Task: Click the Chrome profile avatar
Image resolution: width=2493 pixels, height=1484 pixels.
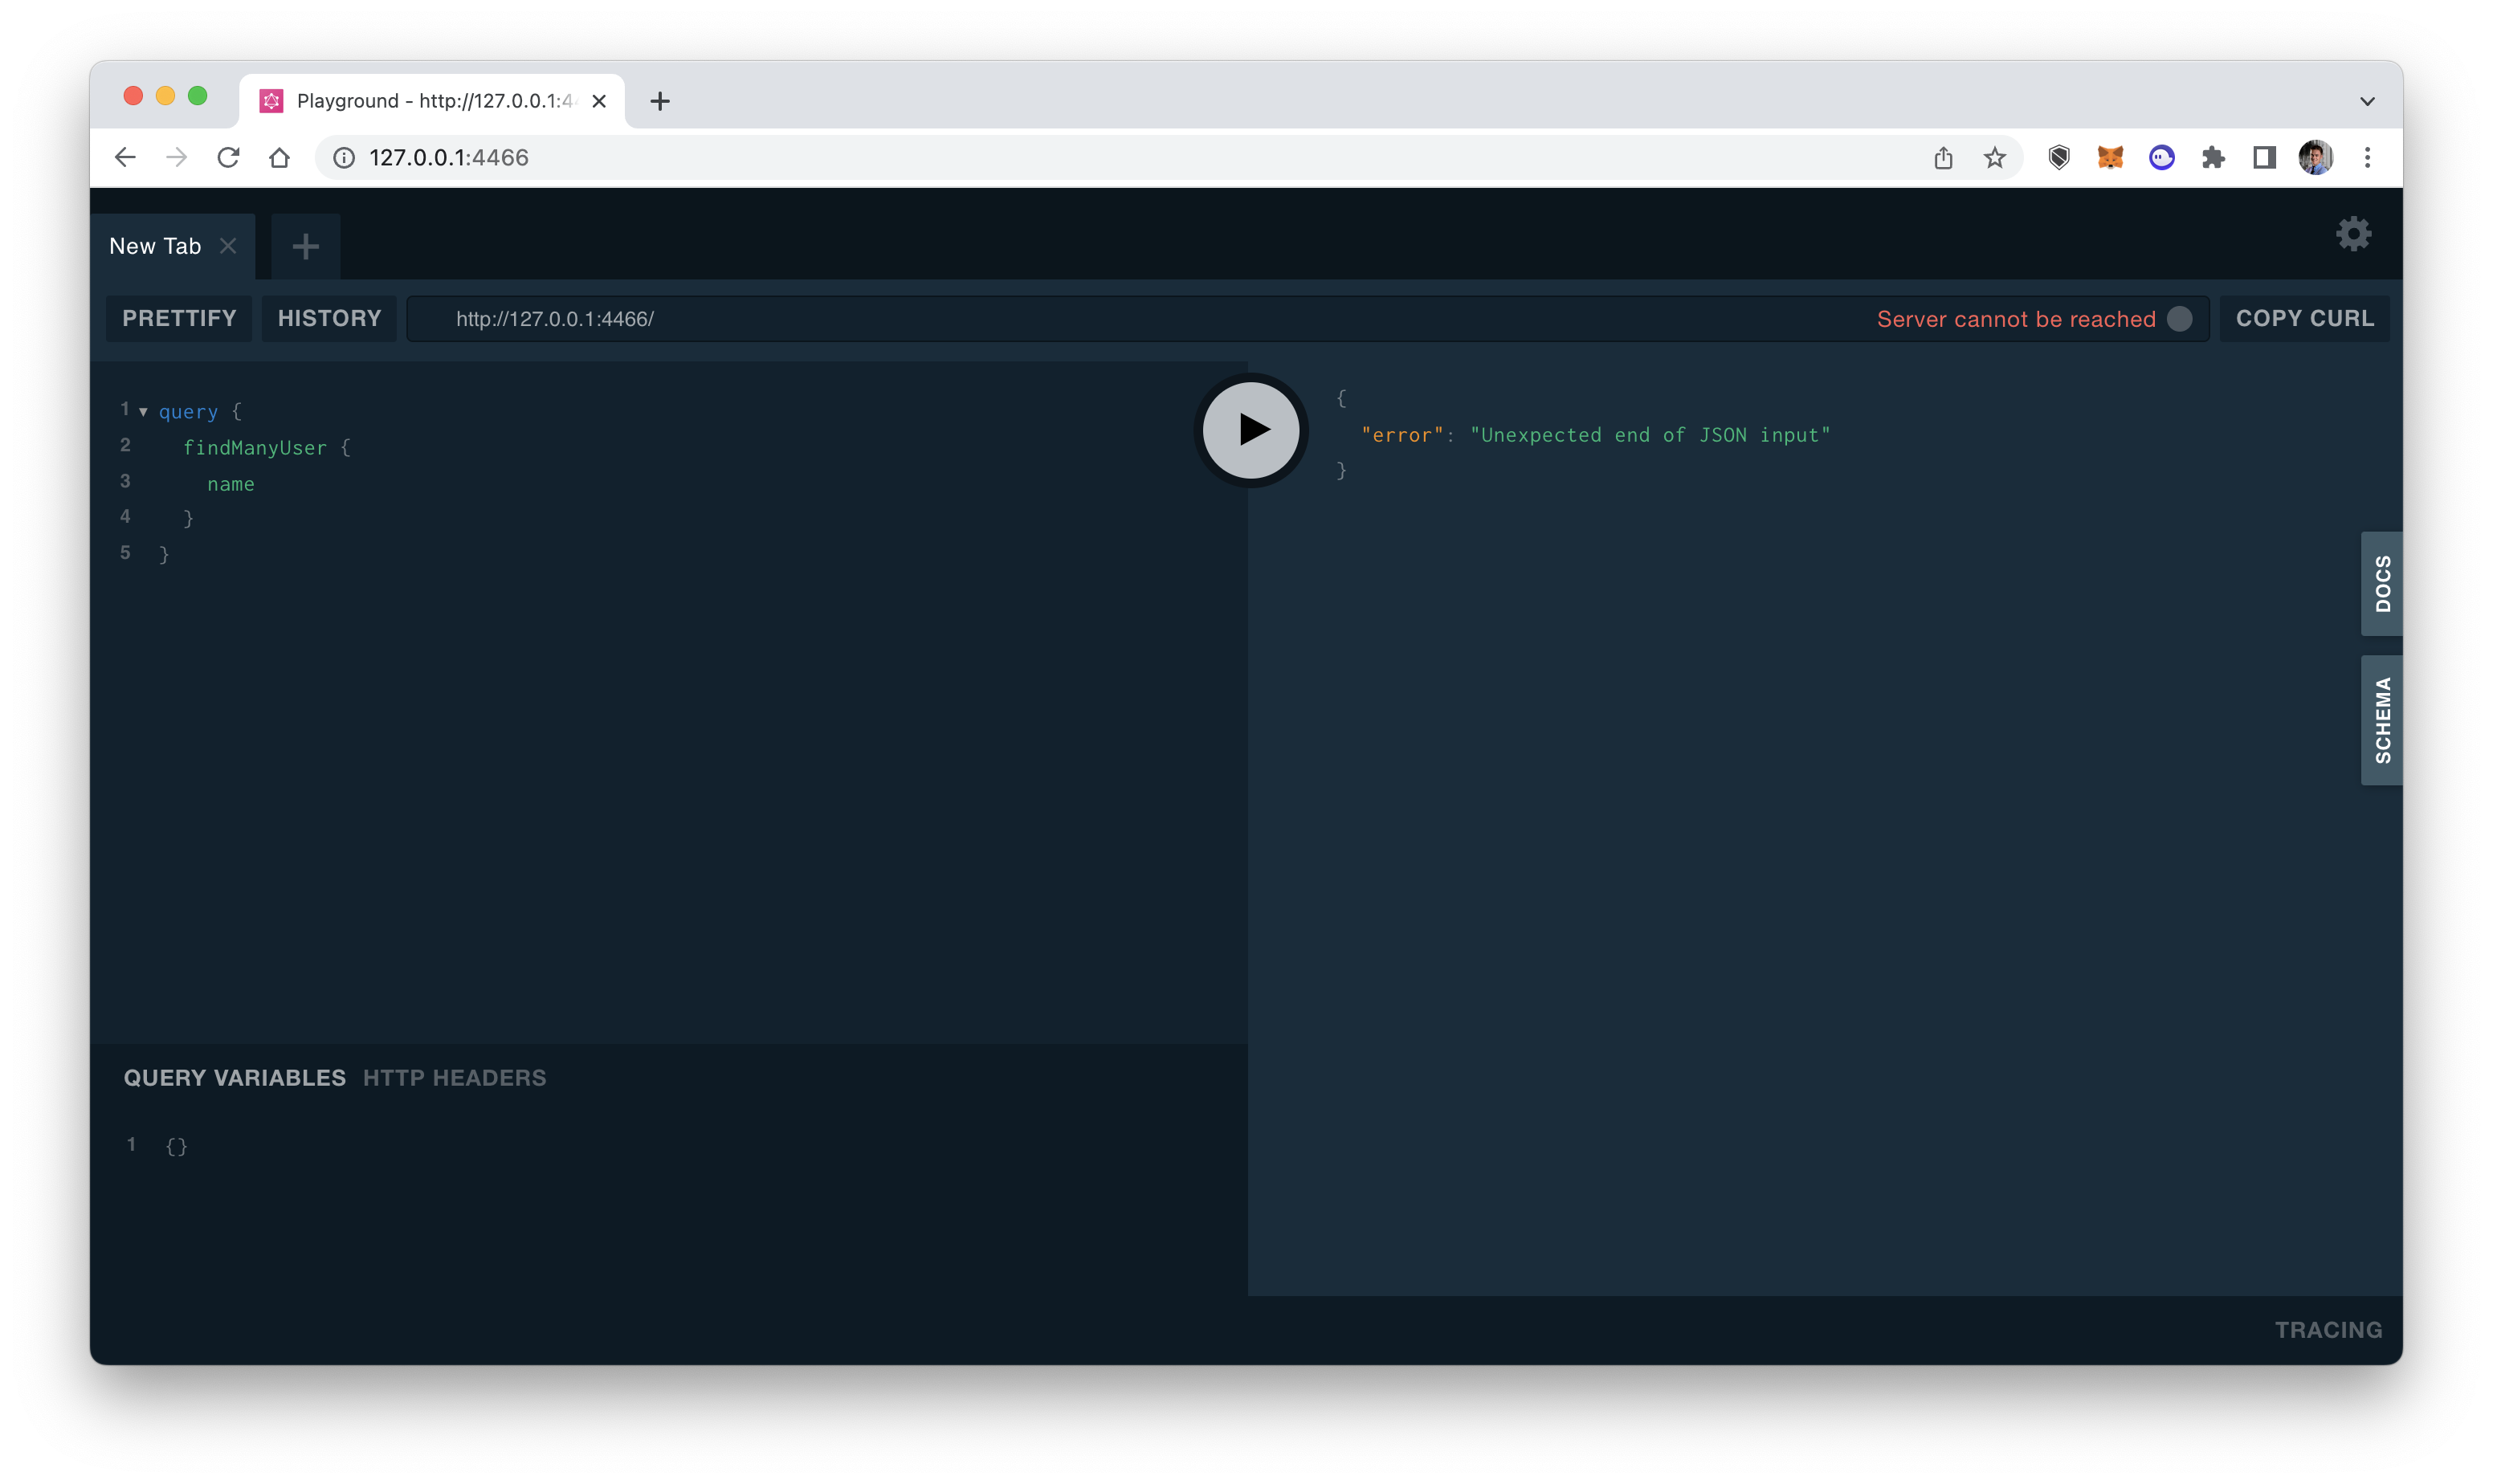Action: pos(2318,157)
